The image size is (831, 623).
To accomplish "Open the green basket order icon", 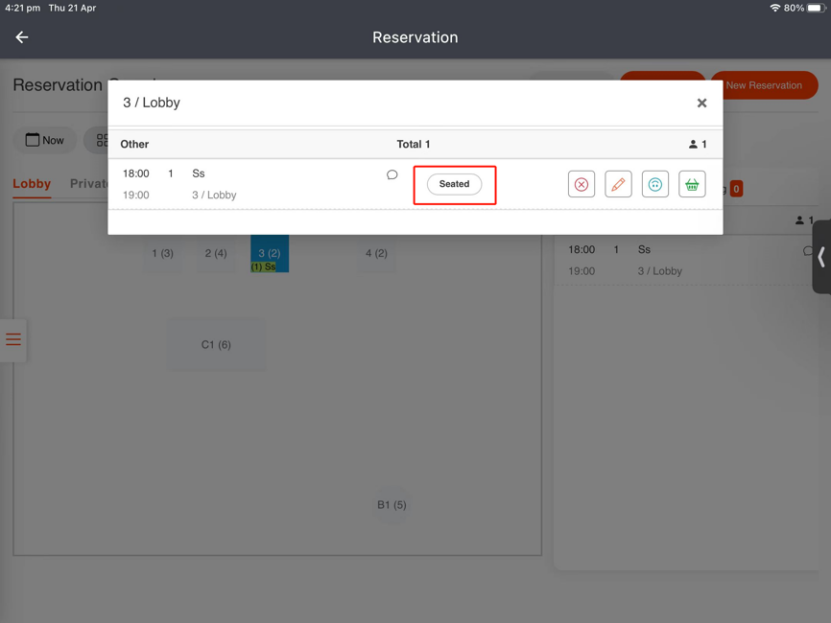I will (x=692, y=184).
